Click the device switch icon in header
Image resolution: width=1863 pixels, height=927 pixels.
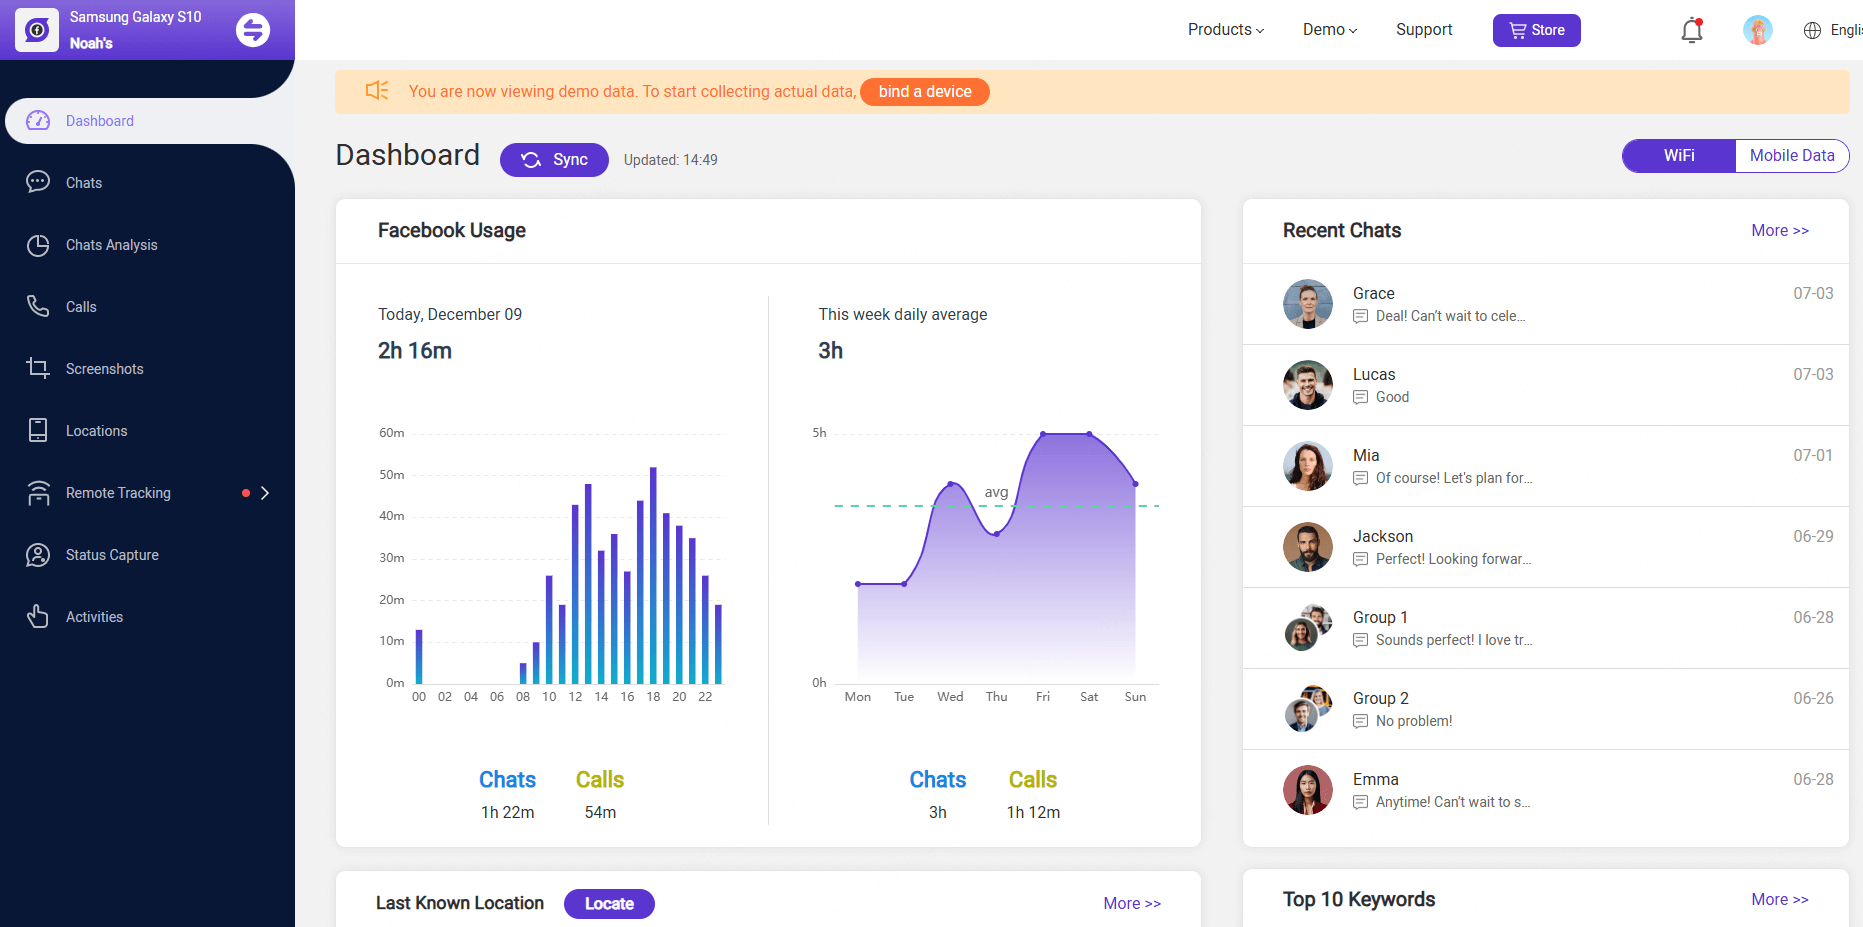click(x=253, y=30)
